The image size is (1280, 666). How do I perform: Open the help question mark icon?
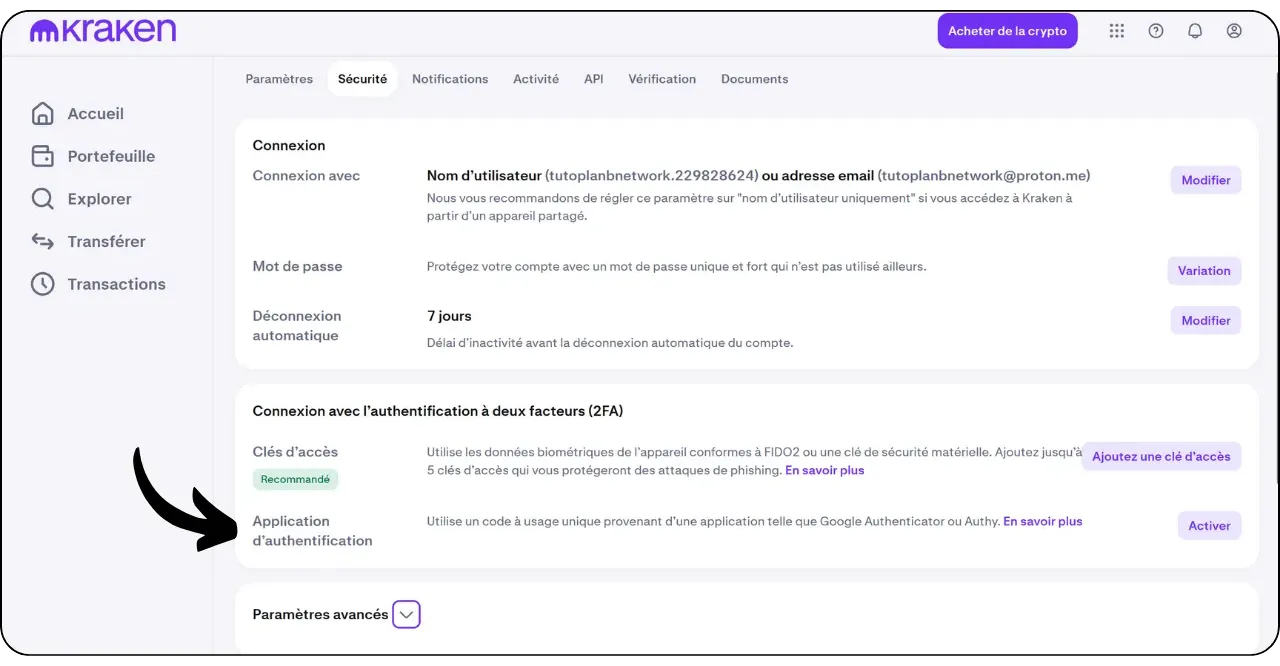(x=1156, y=31)
